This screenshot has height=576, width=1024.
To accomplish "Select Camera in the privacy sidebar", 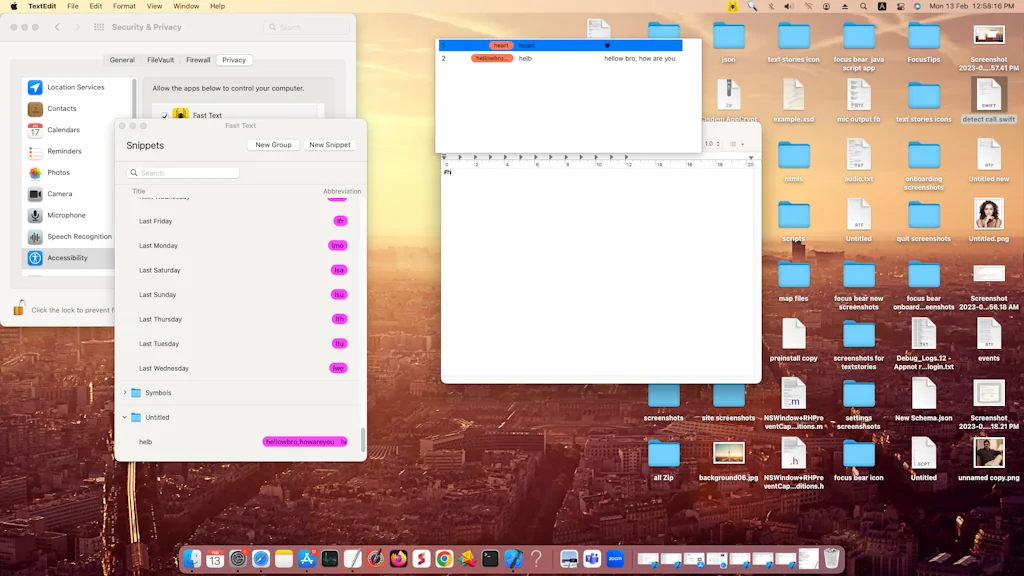I will click(x=58, y=193).
